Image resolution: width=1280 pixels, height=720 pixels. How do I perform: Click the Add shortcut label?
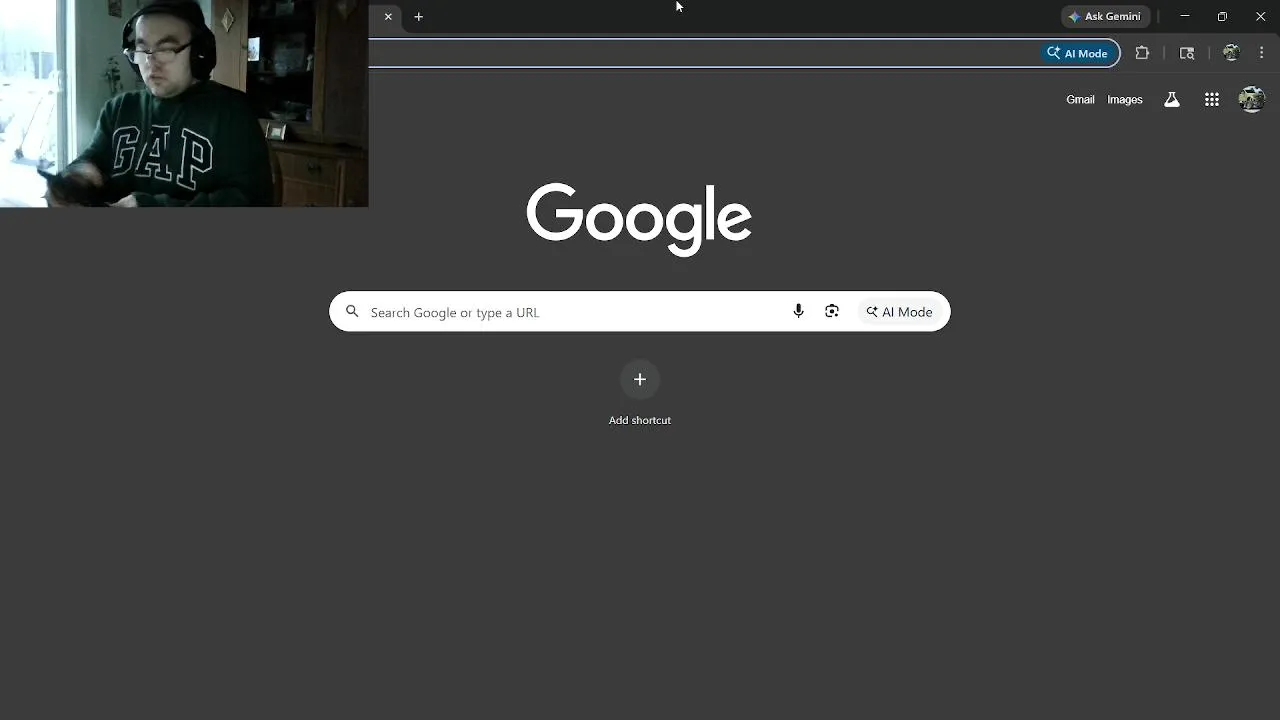pos(640,420)
